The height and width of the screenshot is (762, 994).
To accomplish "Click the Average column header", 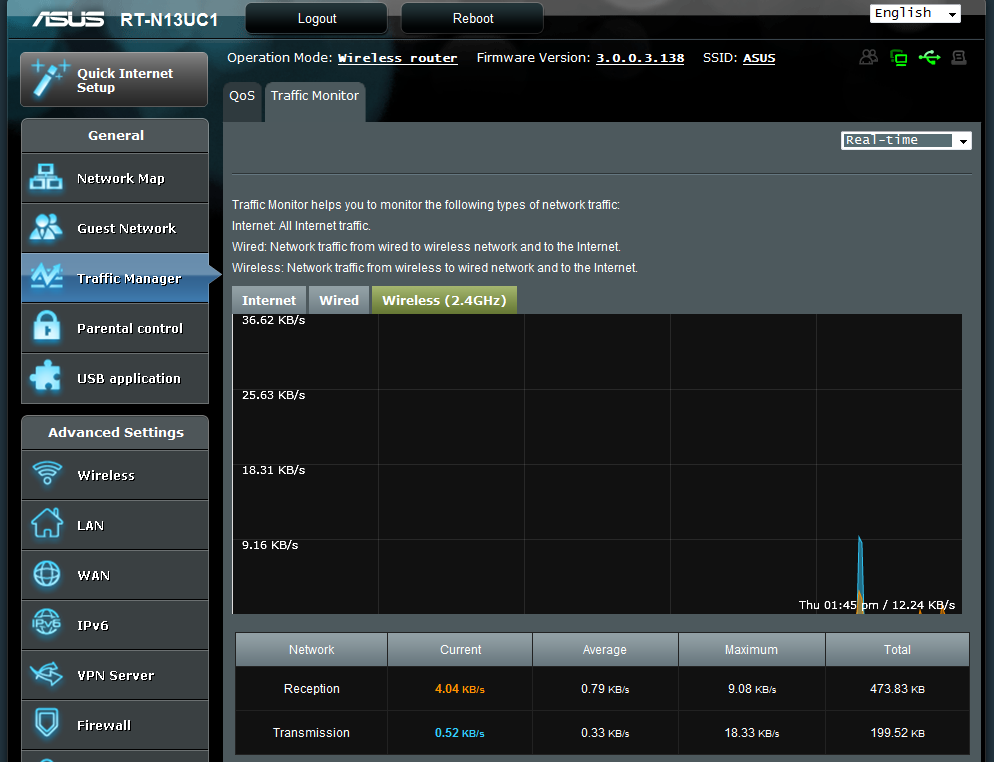I will click(x=605, y=650).
